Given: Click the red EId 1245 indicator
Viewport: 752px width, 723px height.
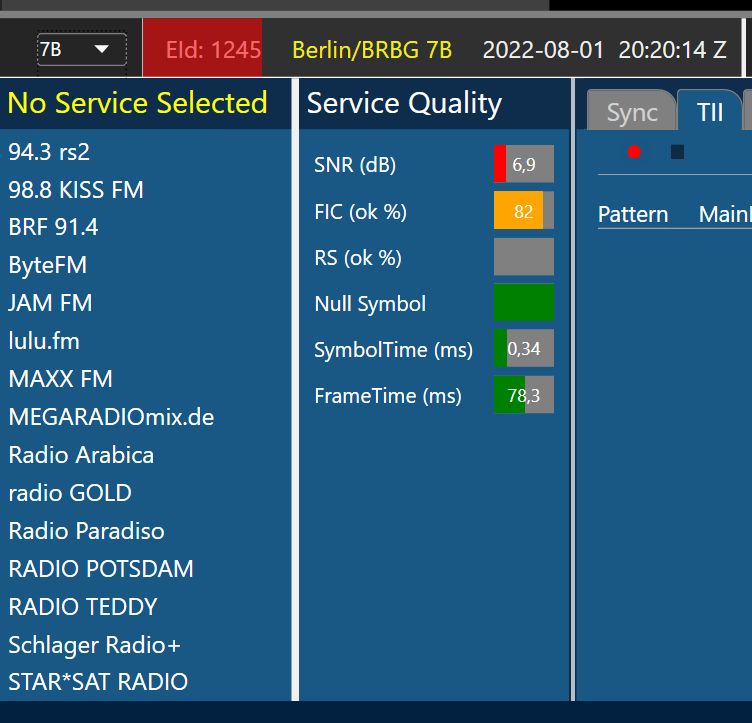Looking at the screenshot, I should point(203,49).
